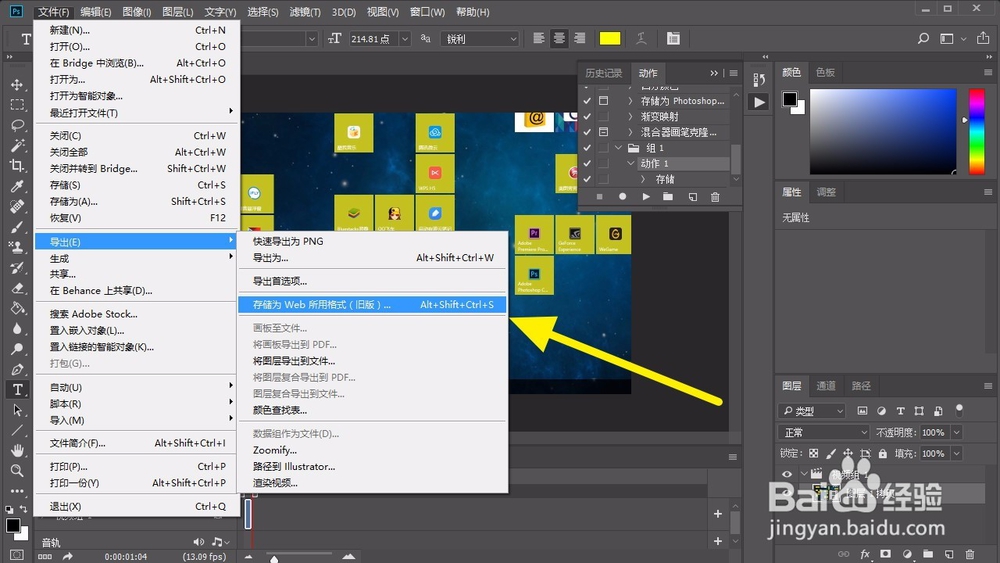Viewport: 1000px width, 563px height.
Task: Click the play selection button in Actions panel
Action: coord(646,197)
